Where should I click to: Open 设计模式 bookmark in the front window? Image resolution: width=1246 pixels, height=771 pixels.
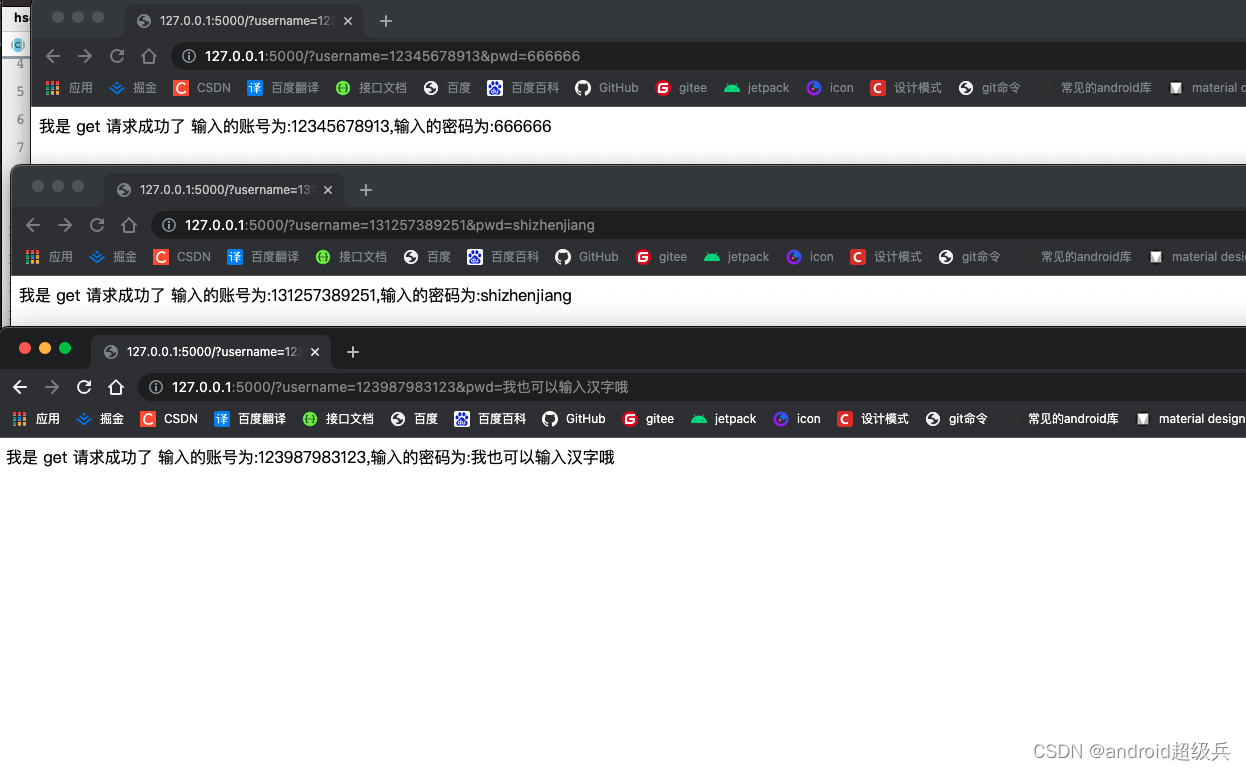[873, 419]
